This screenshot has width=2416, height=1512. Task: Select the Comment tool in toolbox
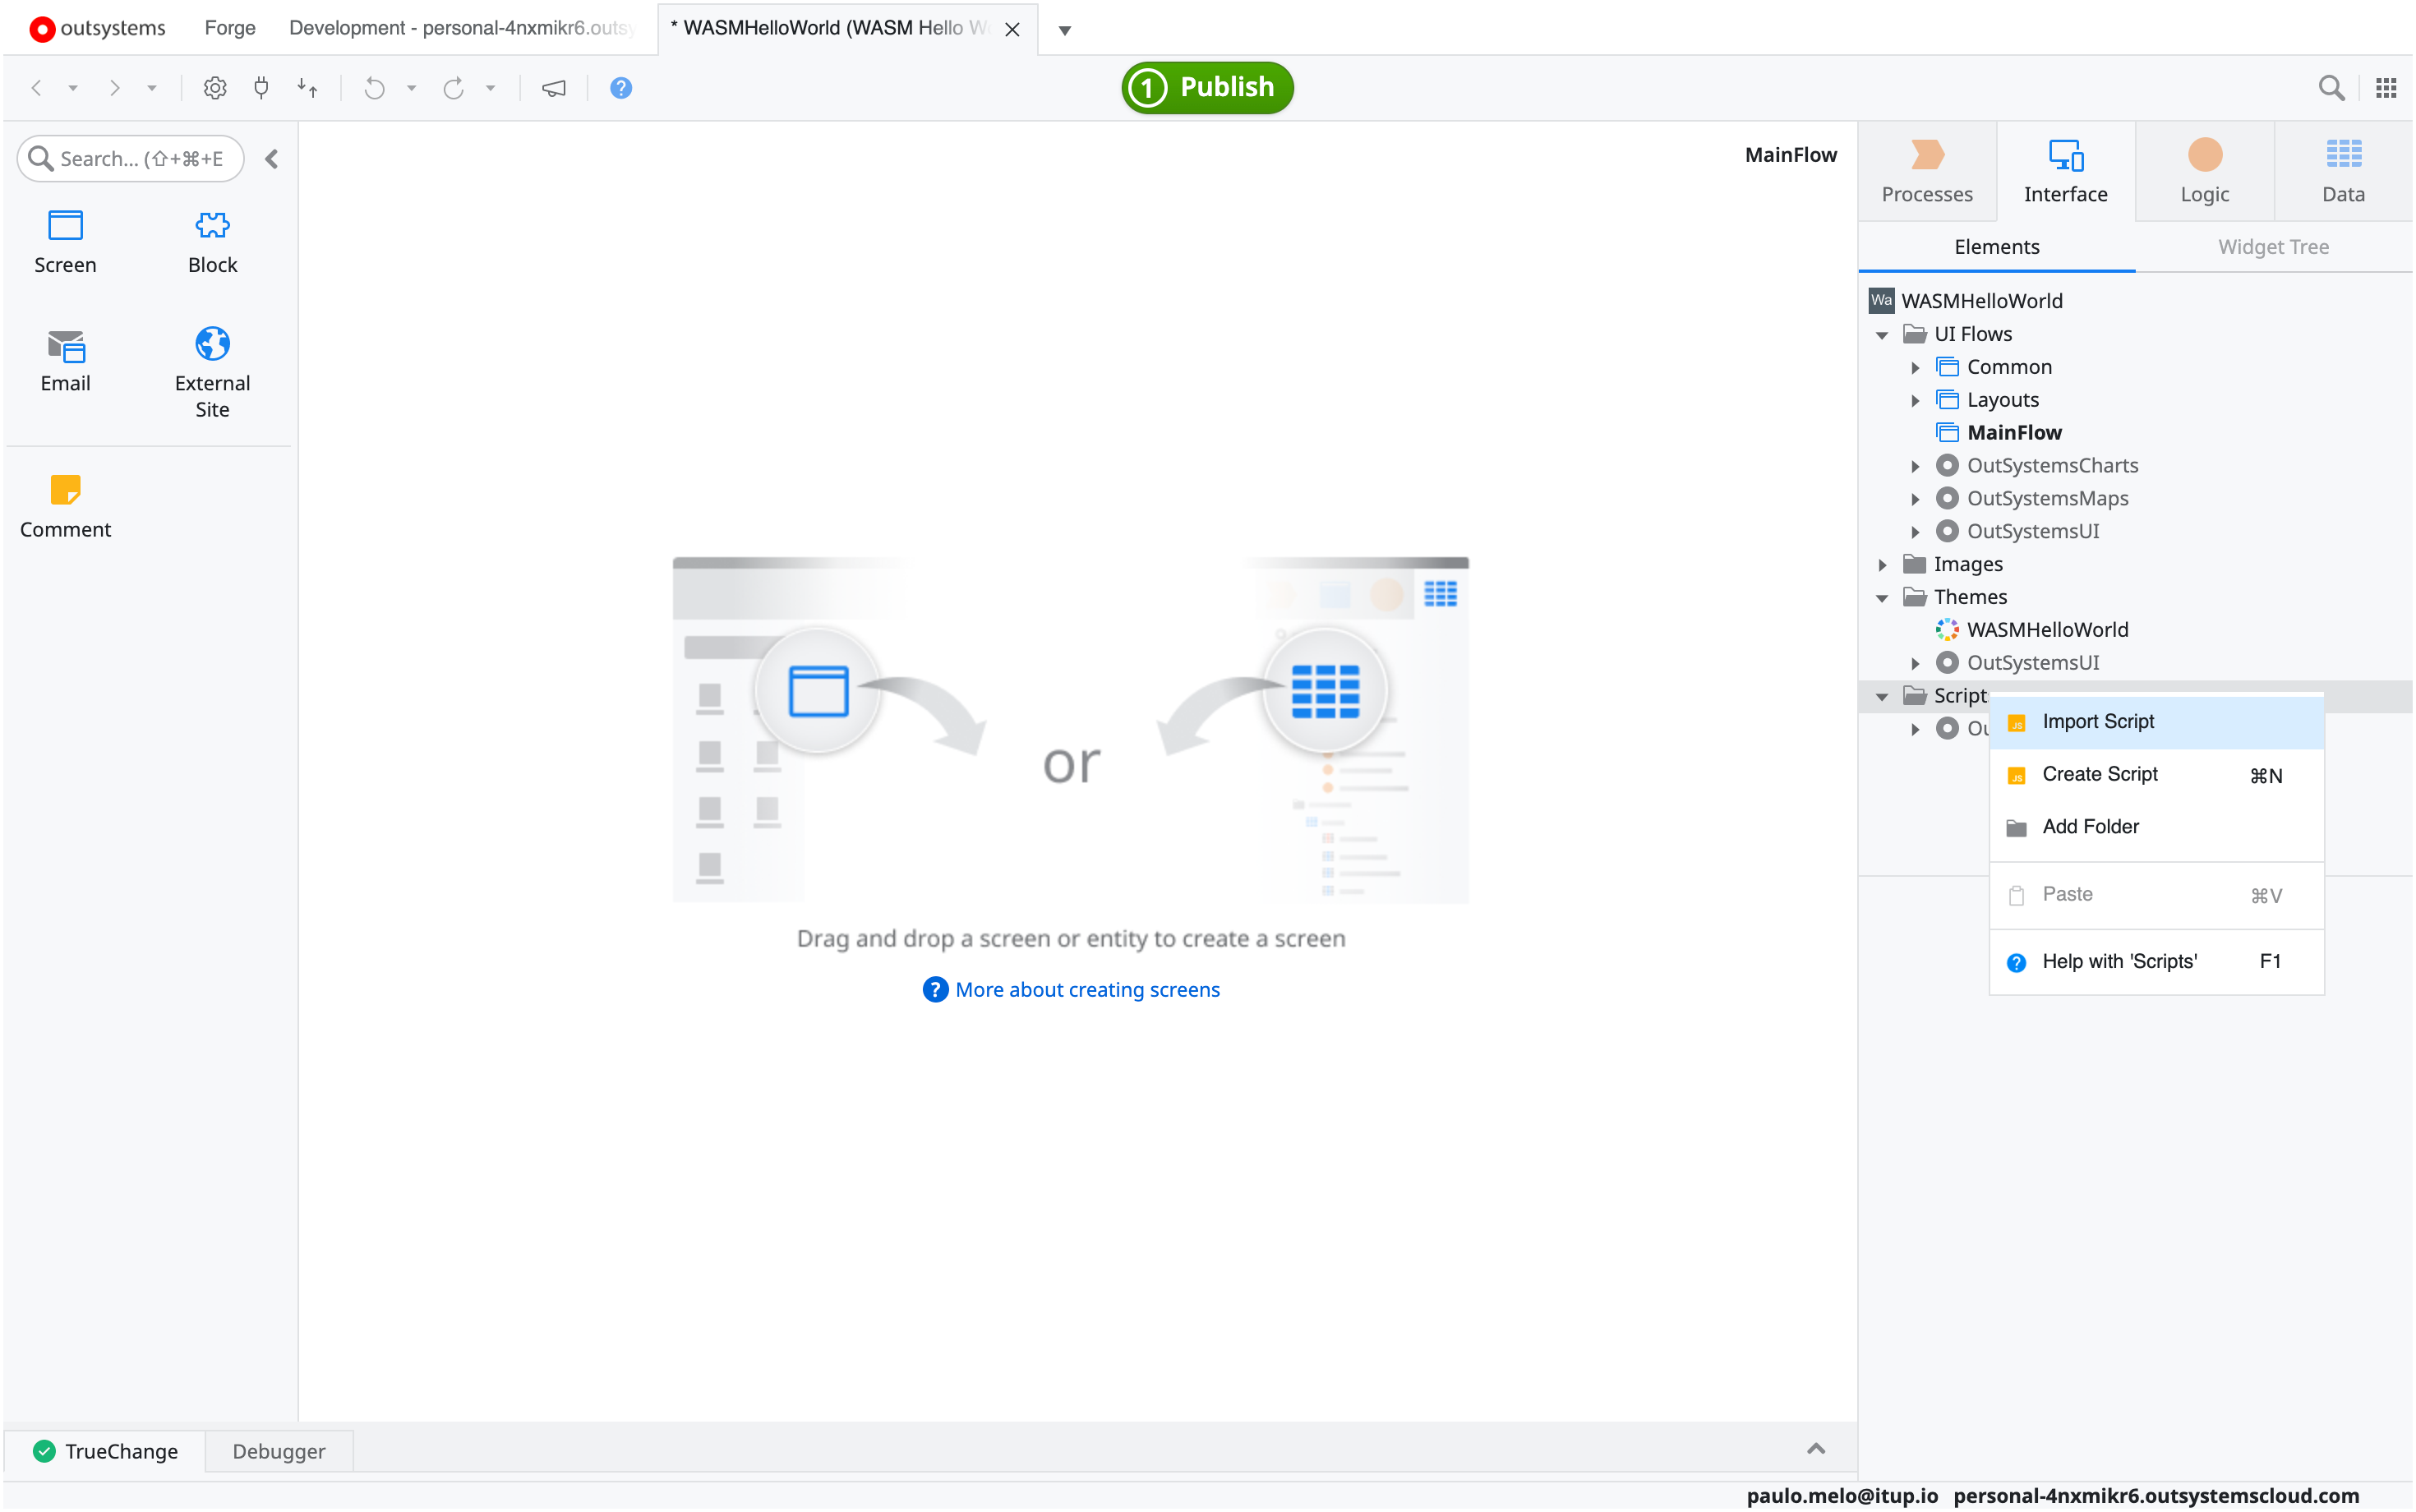(x=65, y=507)
